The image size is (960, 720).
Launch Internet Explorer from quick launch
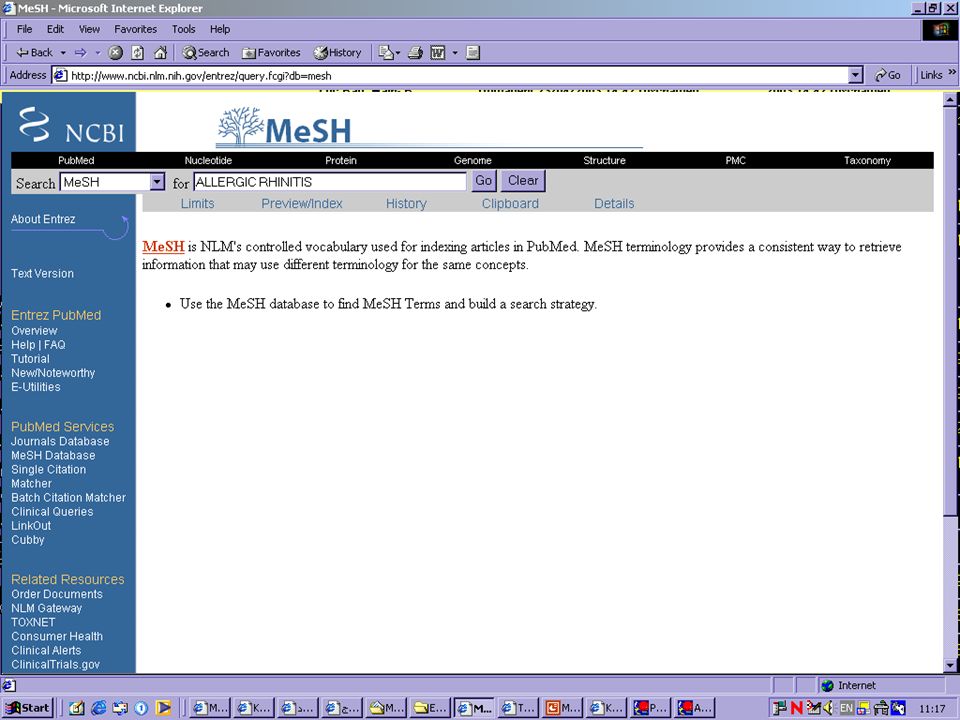click(x=99, y=708)
